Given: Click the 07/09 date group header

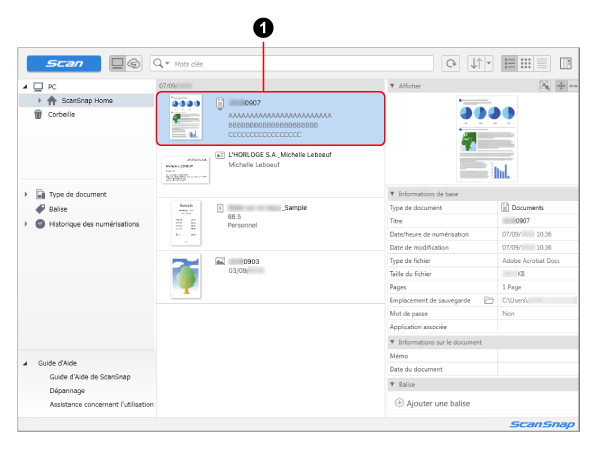Looking at the screenshot, I should click(x=271, y=86).
